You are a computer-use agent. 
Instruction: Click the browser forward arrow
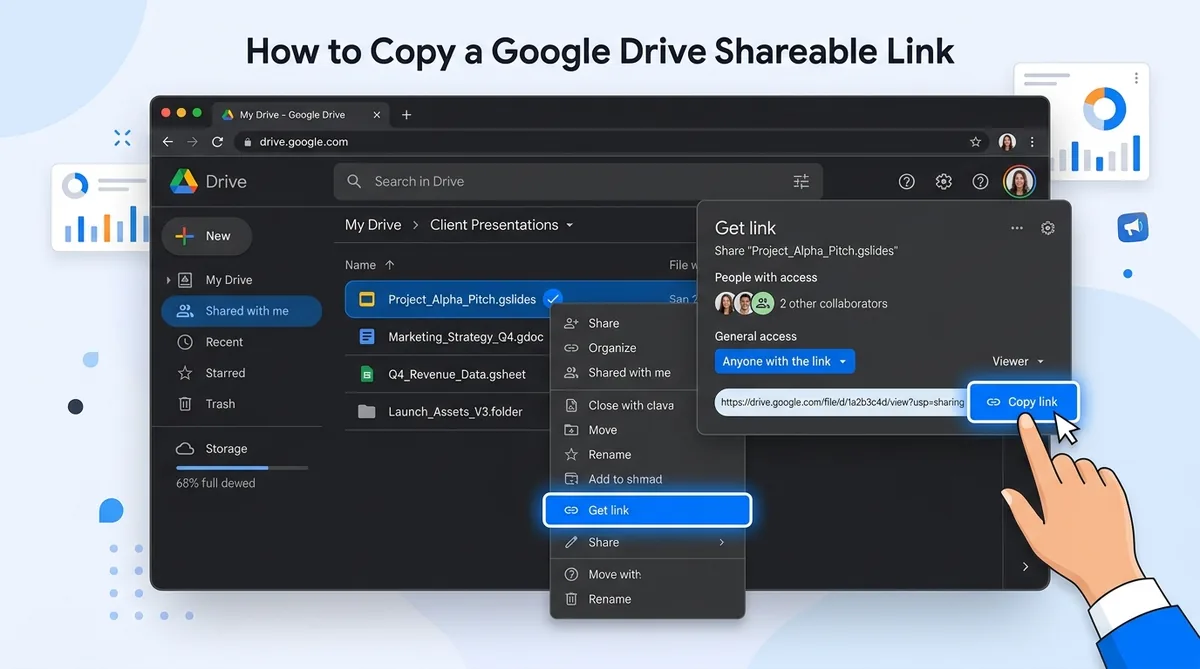(193, 142)
